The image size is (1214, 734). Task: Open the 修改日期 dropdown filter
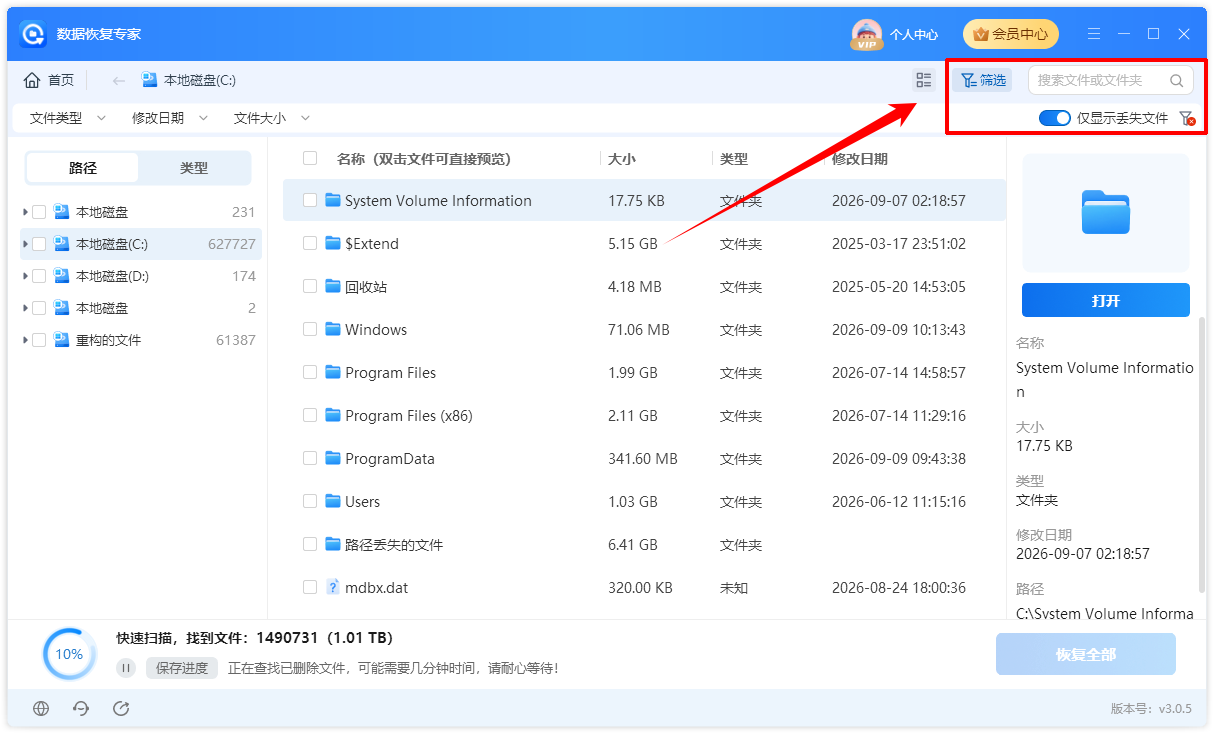169,118
